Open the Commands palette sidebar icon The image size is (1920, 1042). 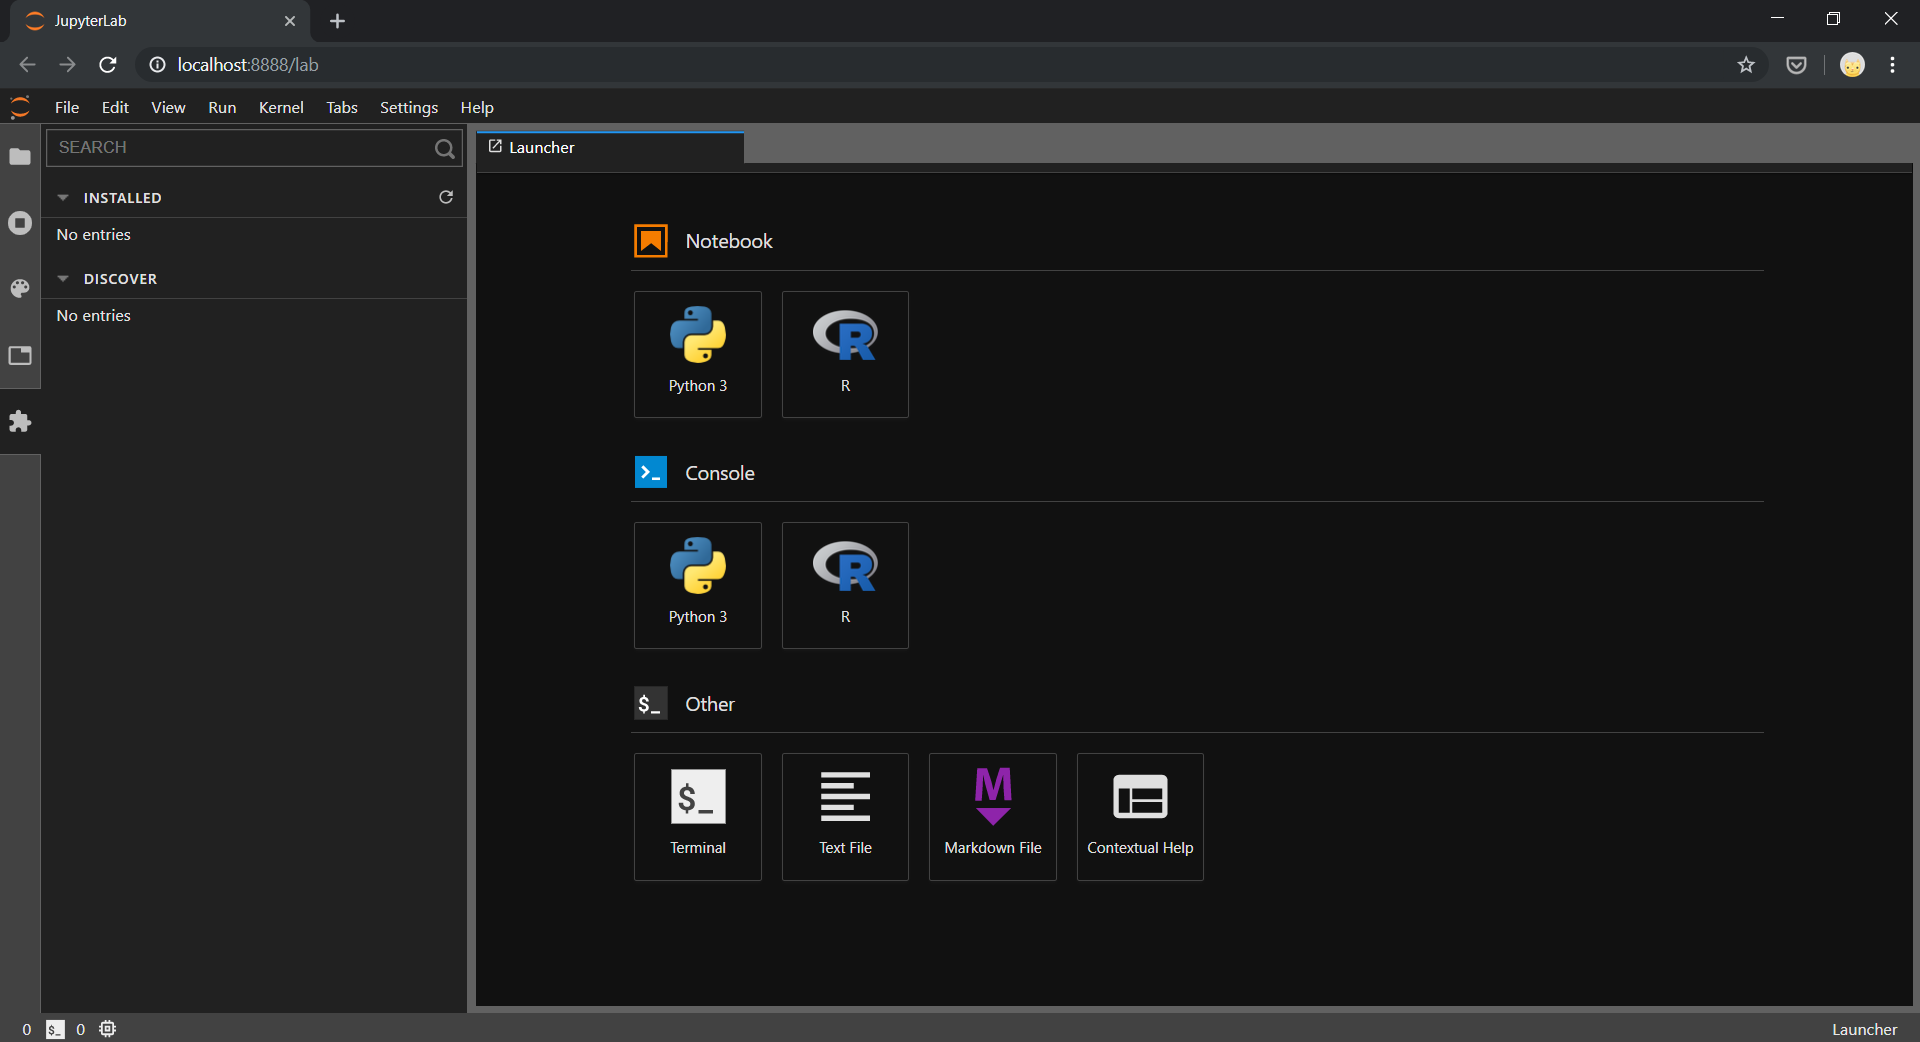coord(20,289)
